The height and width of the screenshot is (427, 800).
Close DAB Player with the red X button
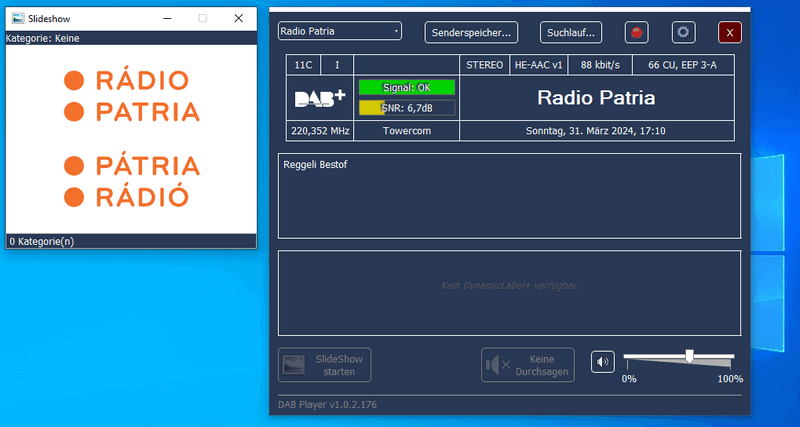[x=730, y=33]
